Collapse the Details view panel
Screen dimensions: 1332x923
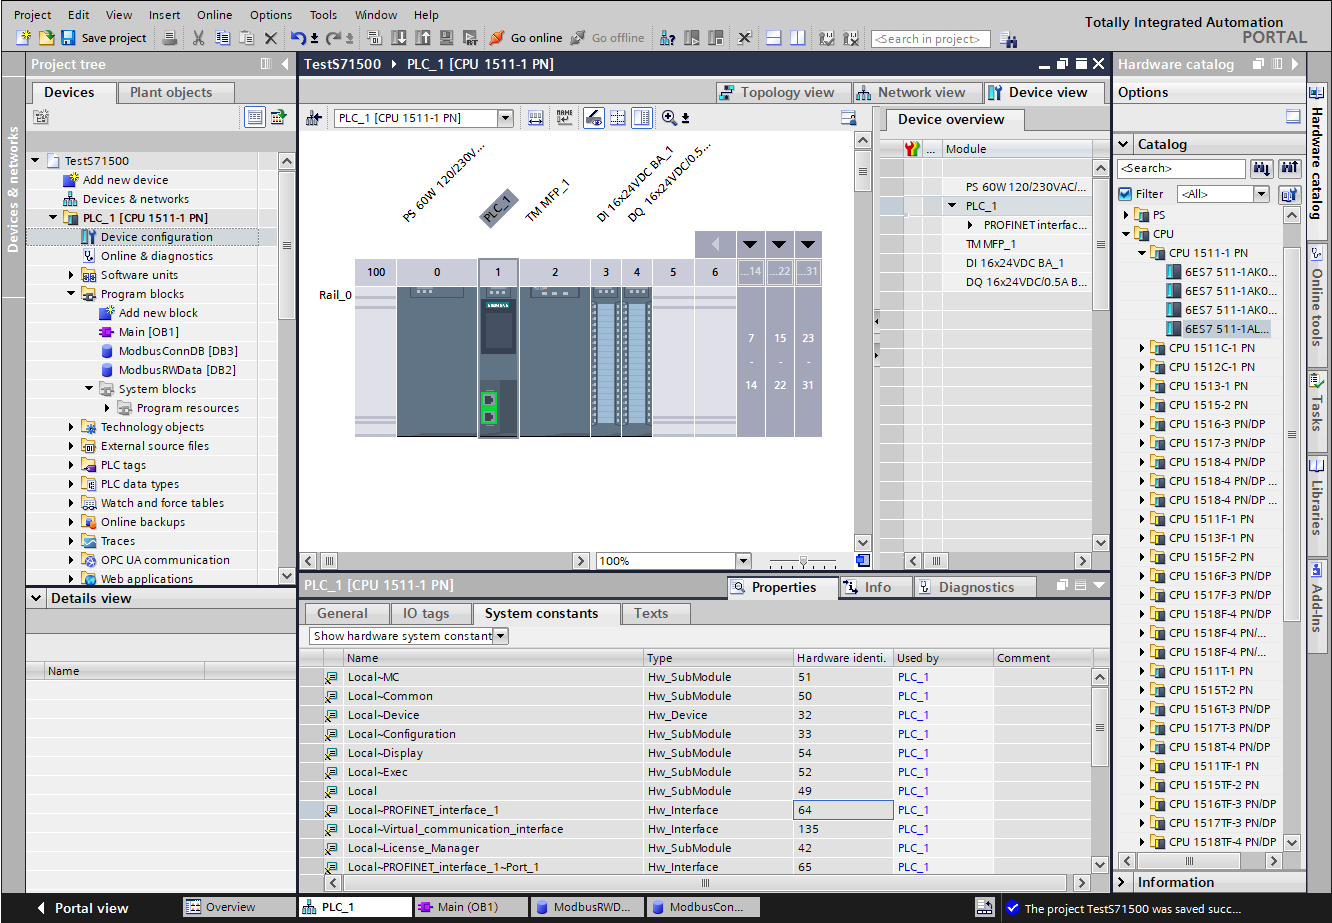[x=37, y=598]
